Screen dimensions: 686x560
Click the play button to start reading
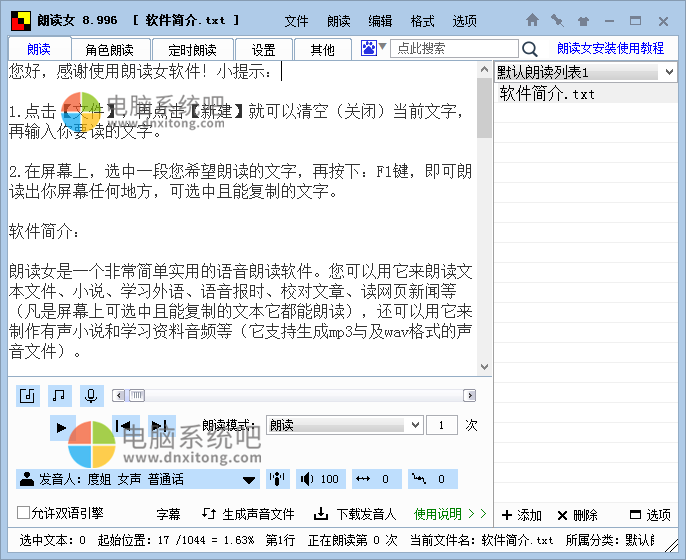pos(61,427)
